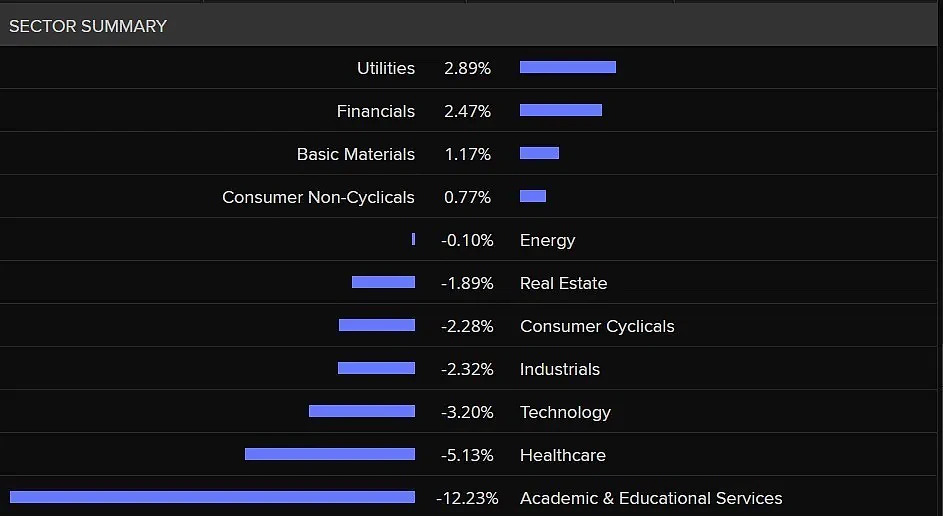Select the Healthcare -5.13% bar
Image resolution: width=943 pixels, height=516 pixels.
[x=330, y=454]
